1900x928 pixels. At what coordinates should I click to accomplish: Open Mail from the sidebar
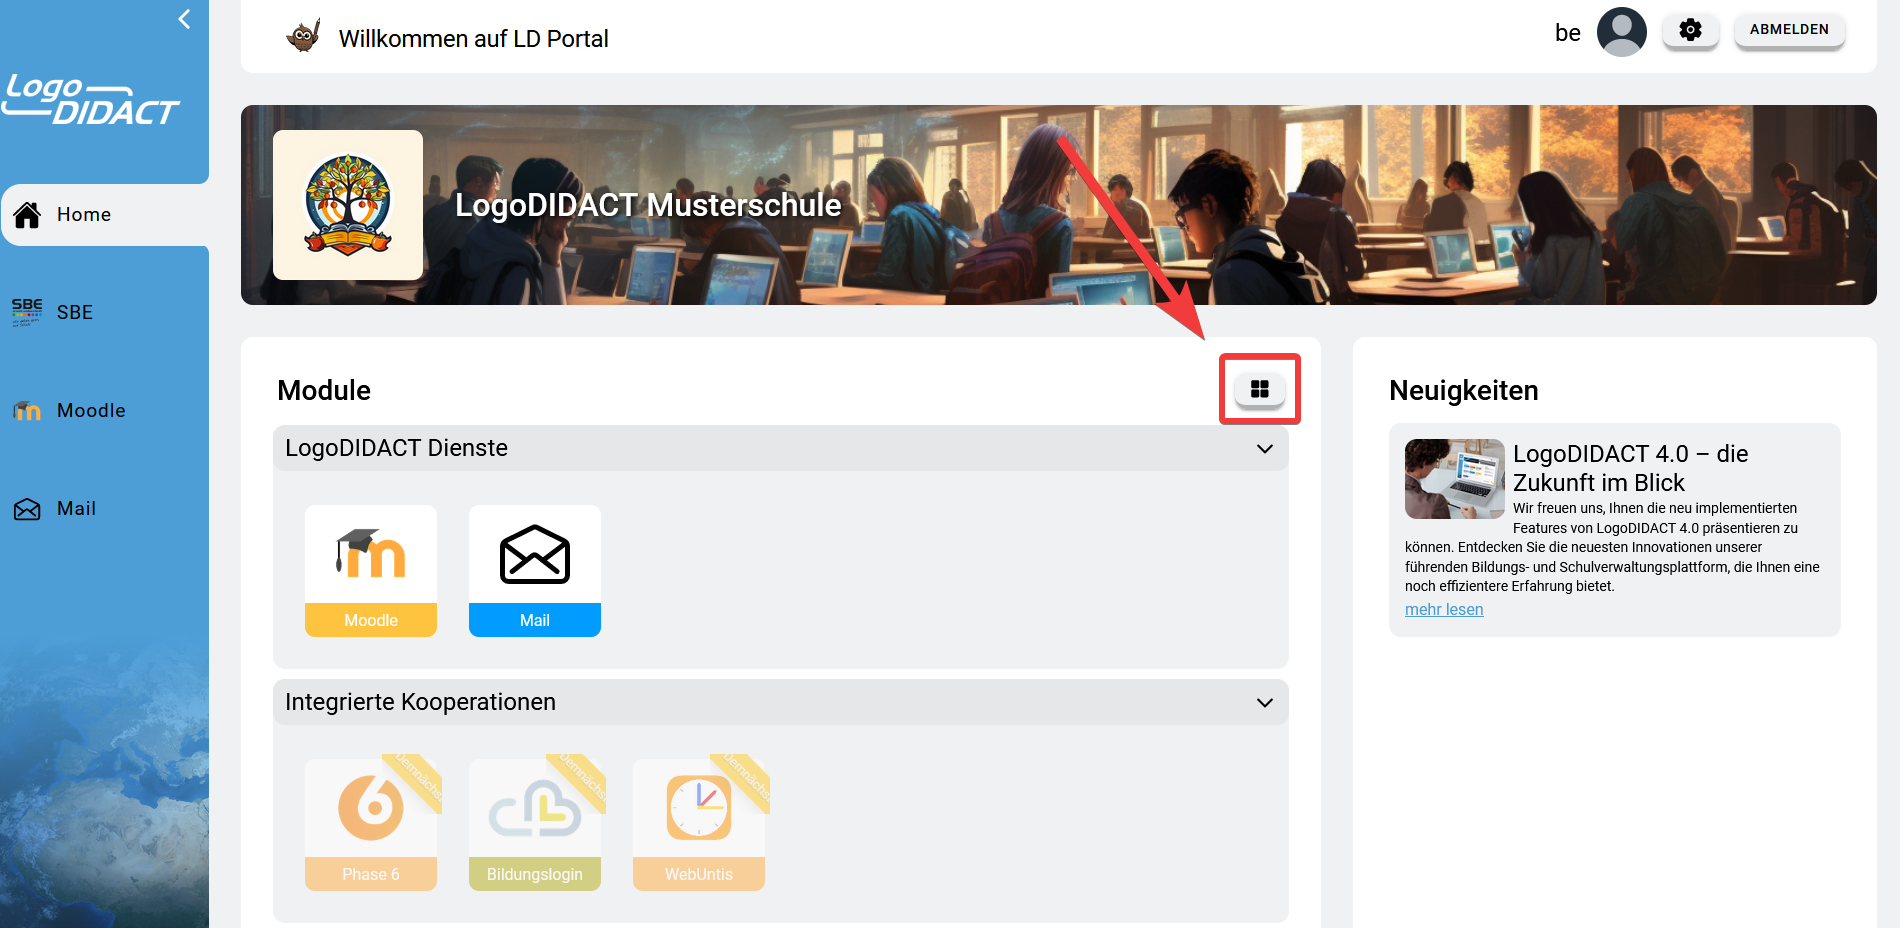coord(105,508)
